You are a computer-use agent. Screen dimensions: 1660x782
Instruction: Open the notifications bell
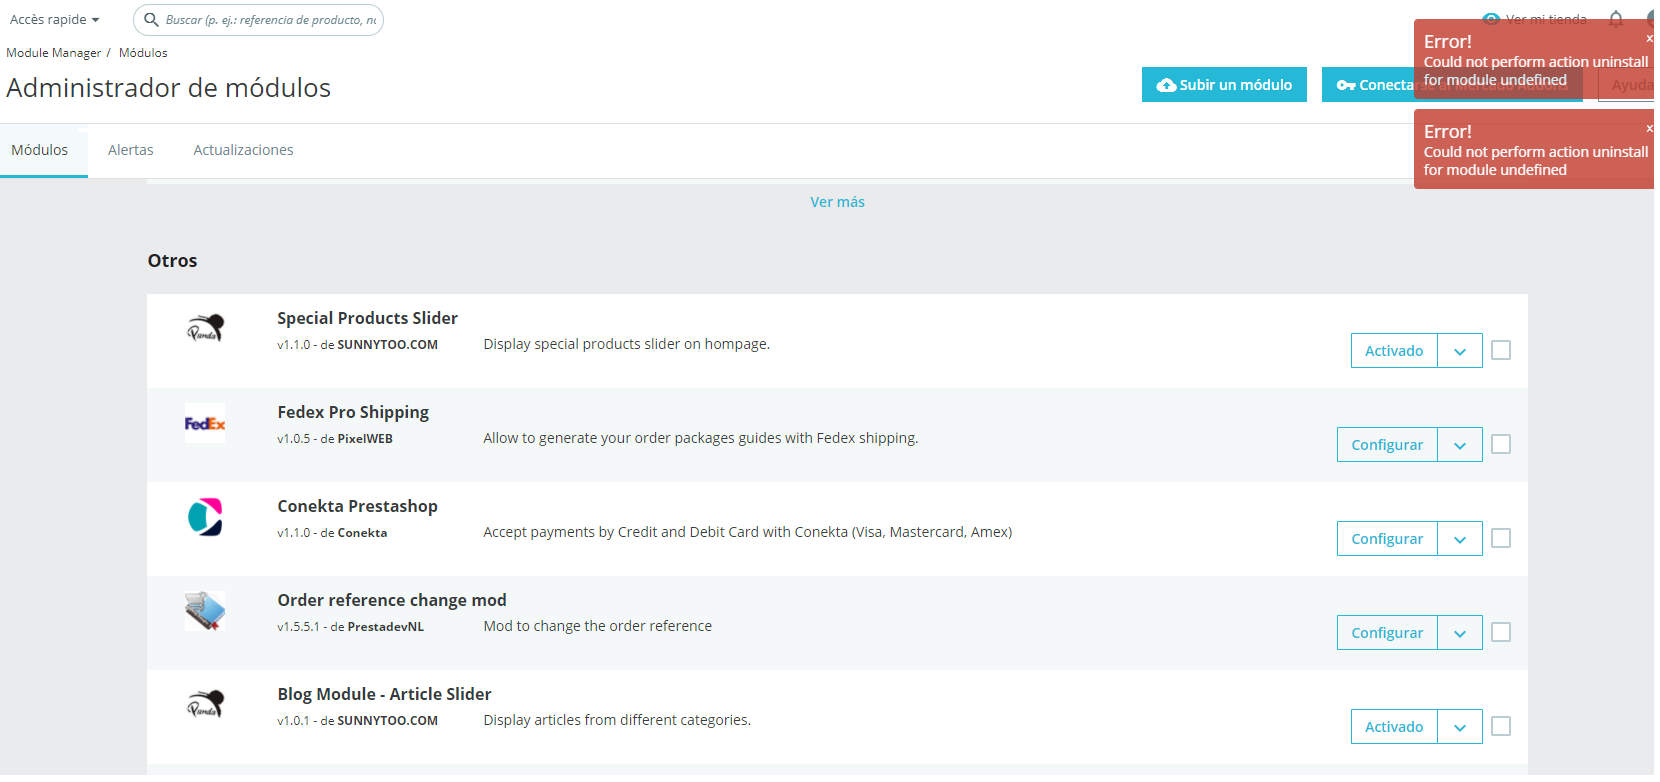1616,19
